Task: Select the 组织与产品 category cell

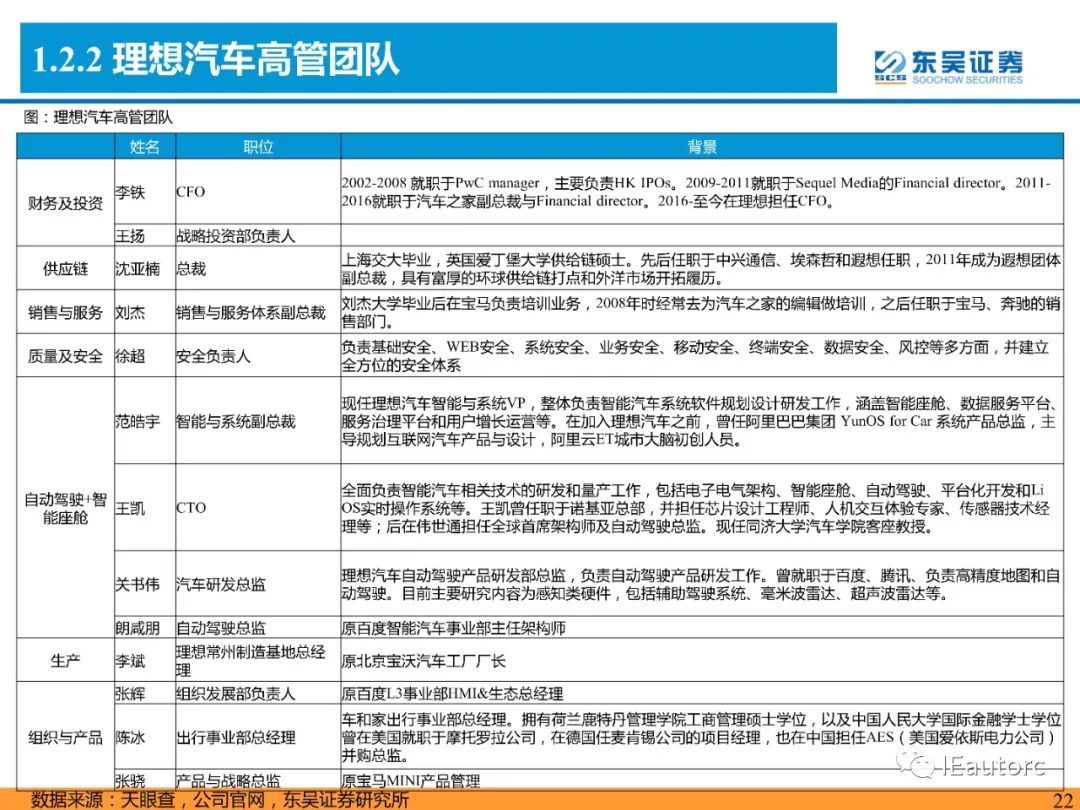Action: point(65,737)
